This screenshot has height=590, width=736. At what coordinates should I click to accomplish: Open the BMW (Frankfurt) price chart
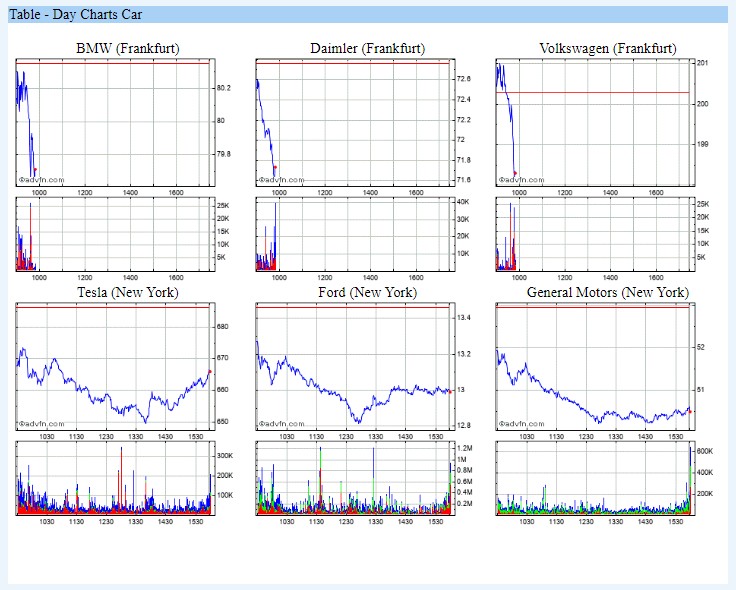coord(115,122)
